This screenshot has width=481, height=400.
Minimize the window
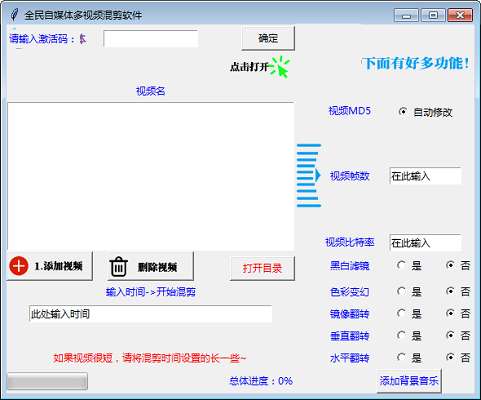tap(406, 15)
